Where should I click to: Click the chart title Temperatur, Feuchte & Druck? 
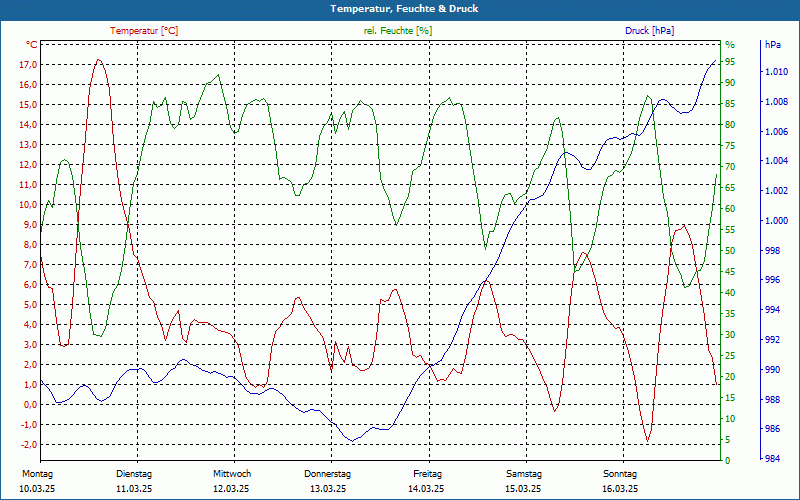point(404,9)
